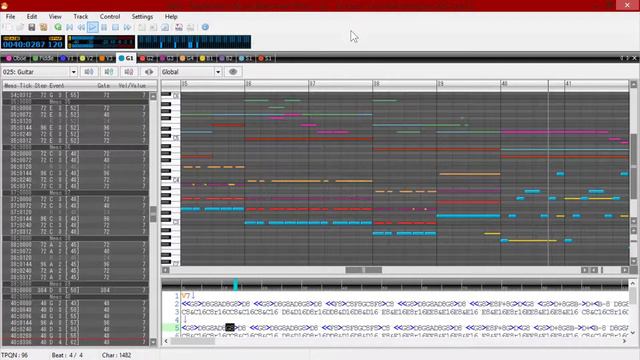Viewport: 640px width, 360px height.
Task: Select the B2 track tab
Action: pos(226,58)
